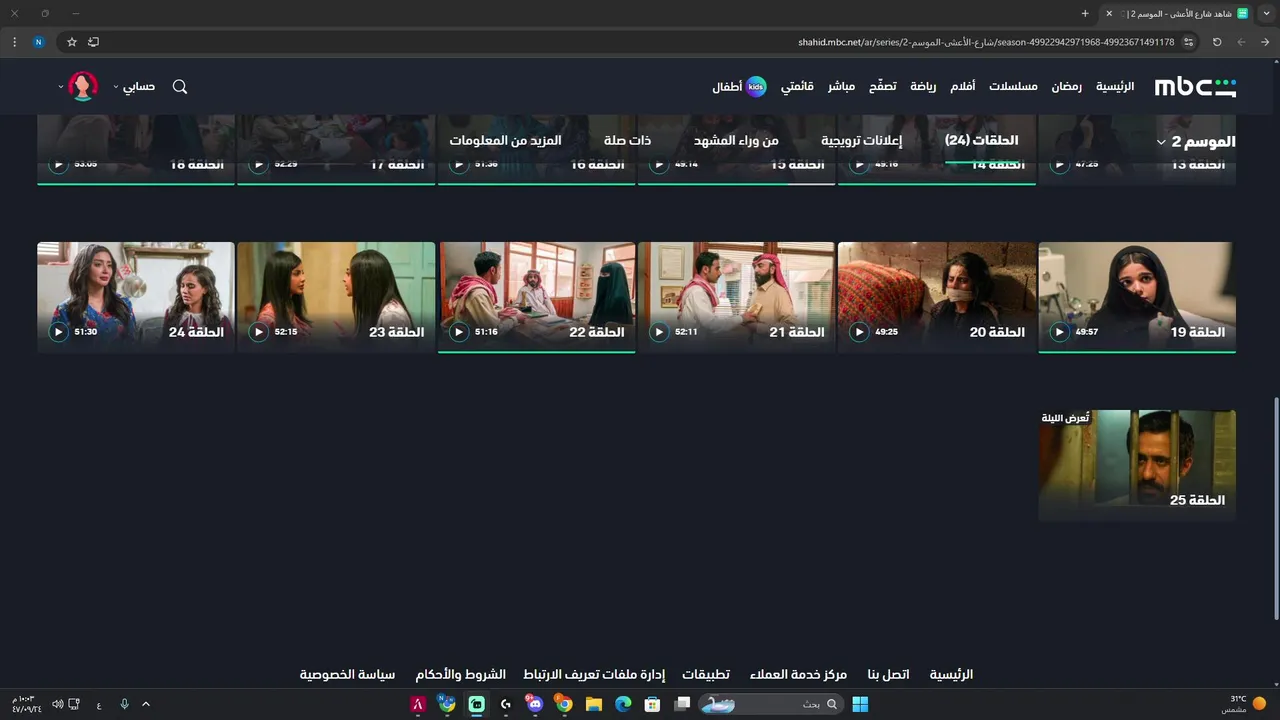Click footer link الرئيسية
This screenshot has height=720, width=1280.
tap(951, 675)
